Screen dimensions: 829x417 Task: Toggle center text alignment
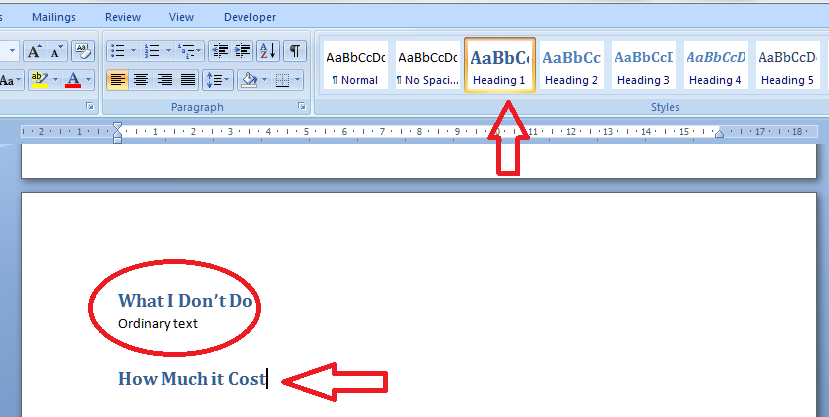coord(141,80)
